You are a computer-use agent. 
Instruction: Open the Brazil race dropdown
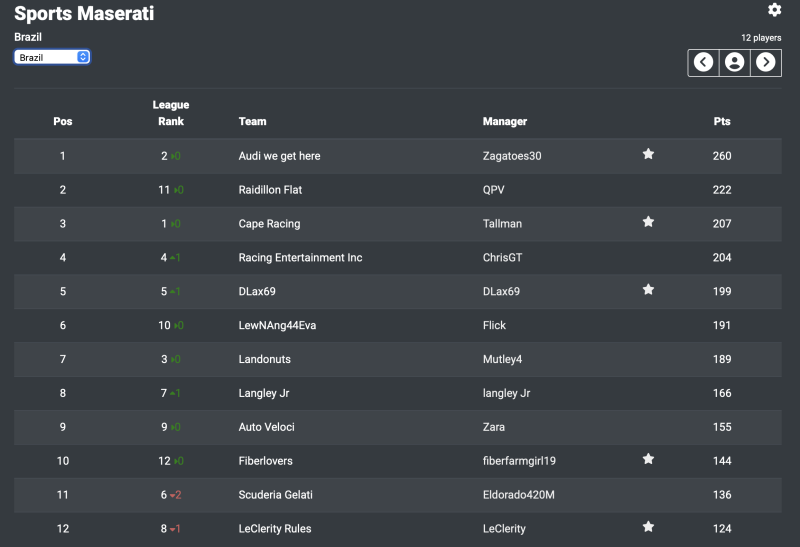(x=52, y=57)
